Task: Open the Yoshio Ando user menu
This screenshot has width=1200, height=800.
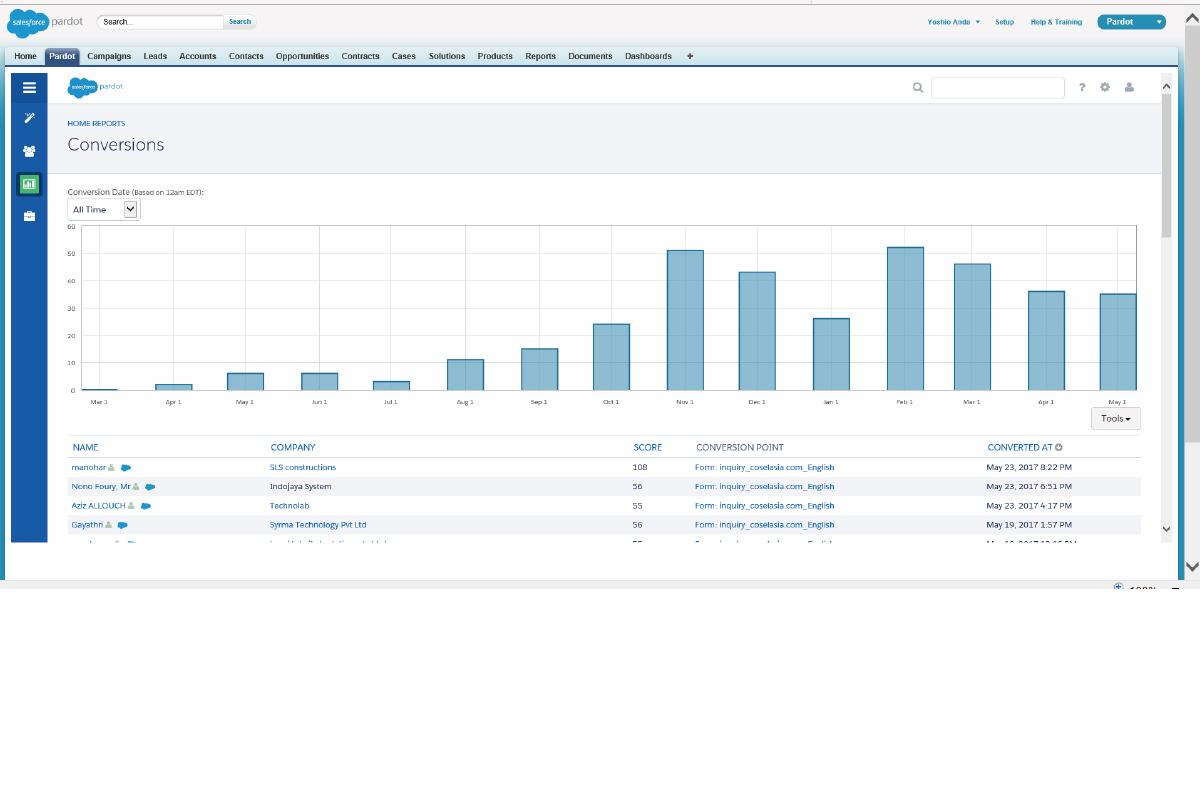Action: point(954,22)
